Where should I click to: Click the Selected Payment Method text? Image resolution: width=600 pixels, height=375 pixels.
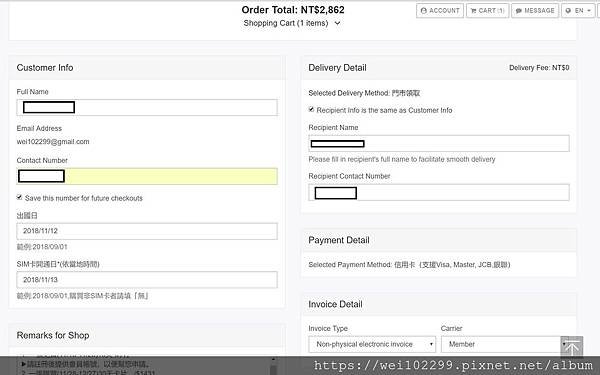409,265
